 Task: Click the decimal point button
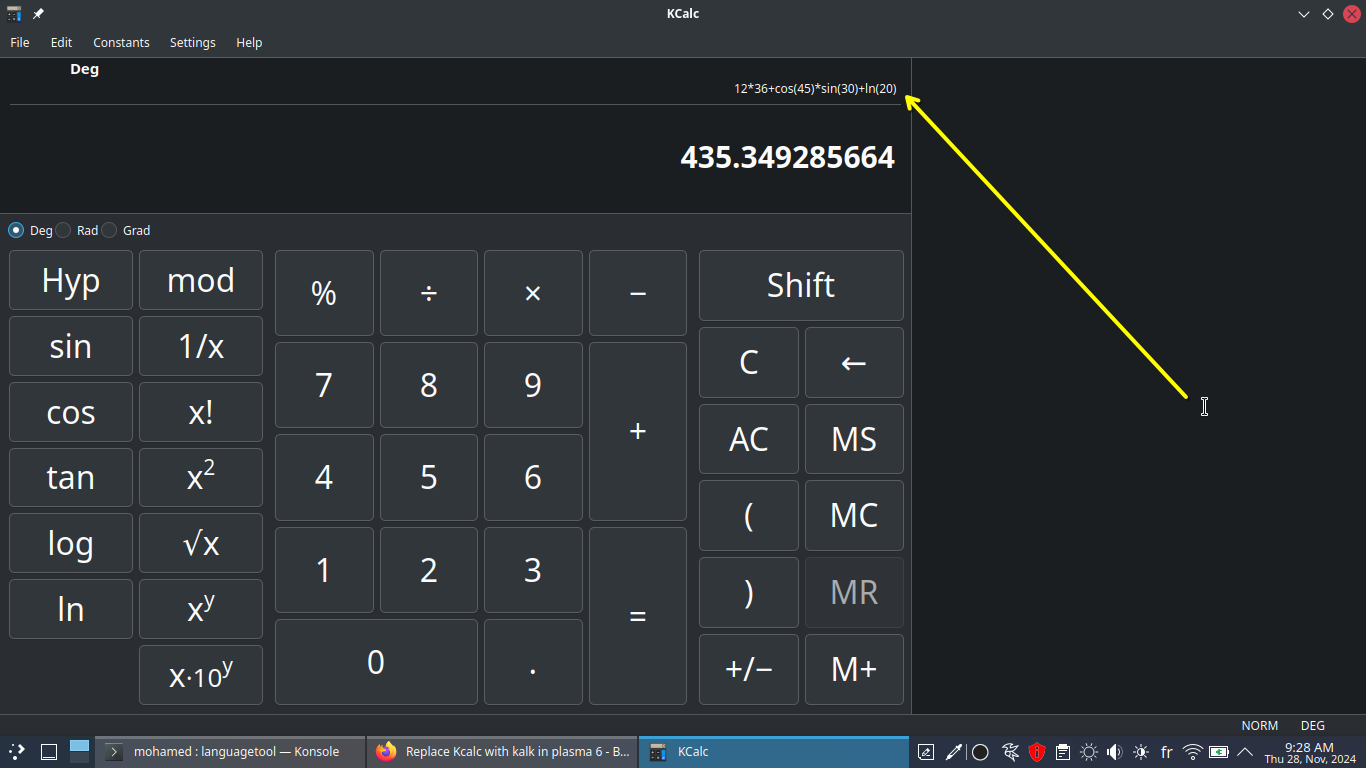click(533, 662)
